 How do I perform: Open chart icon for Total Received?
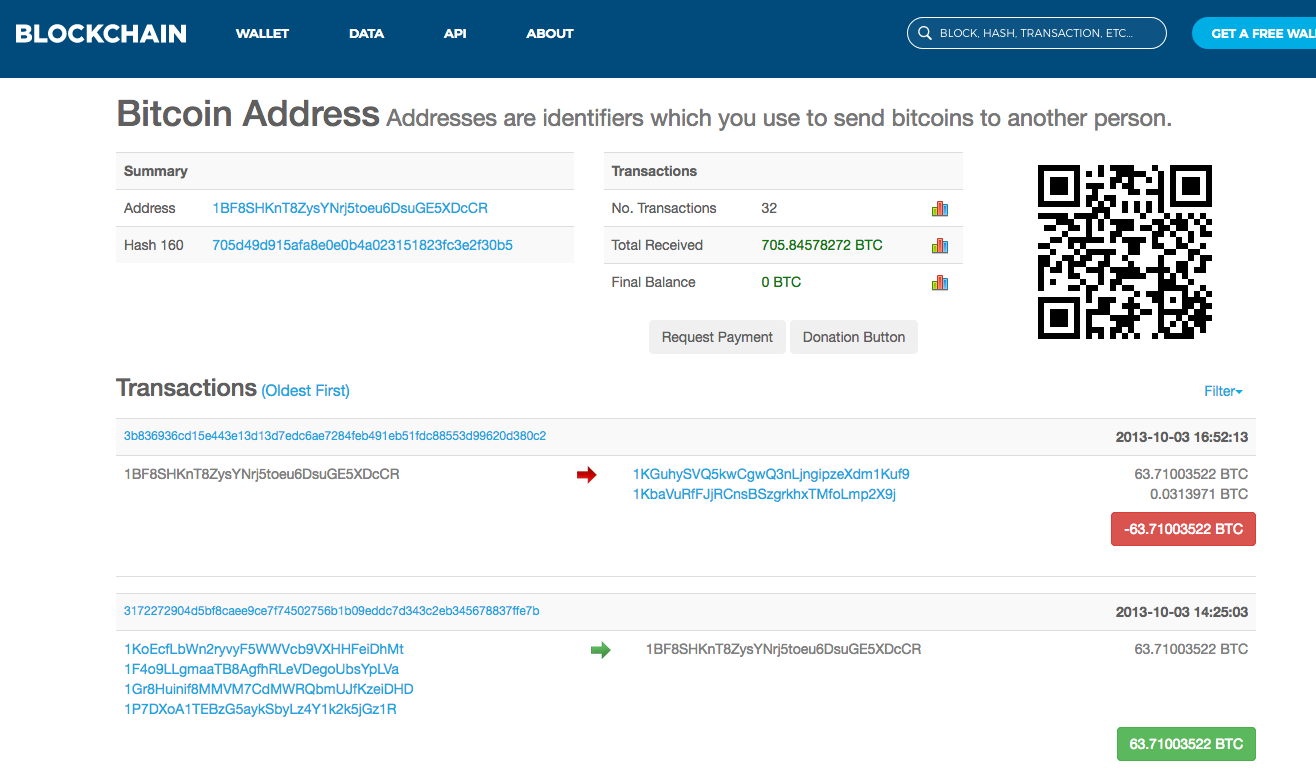point(939,245)
